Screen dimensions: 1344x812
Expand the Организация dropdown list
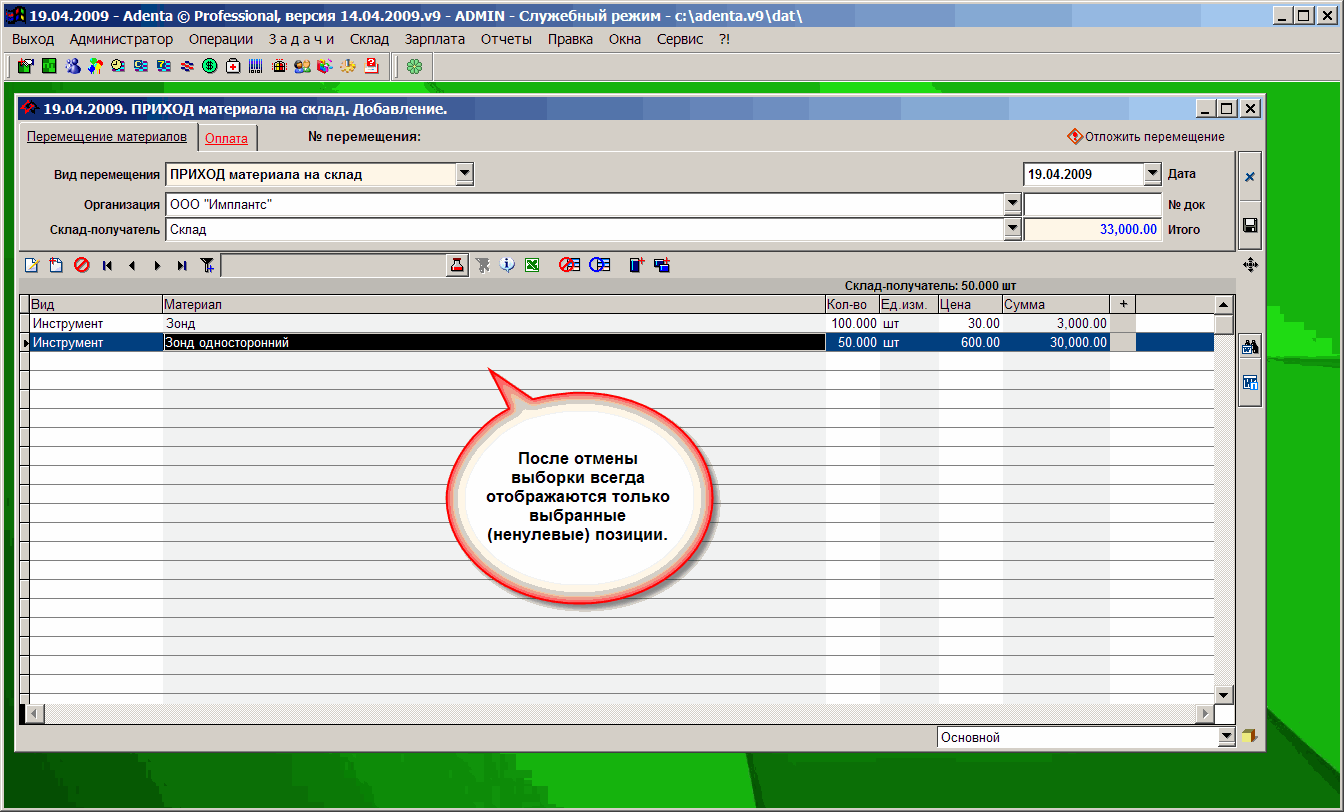click(1012, 204)
